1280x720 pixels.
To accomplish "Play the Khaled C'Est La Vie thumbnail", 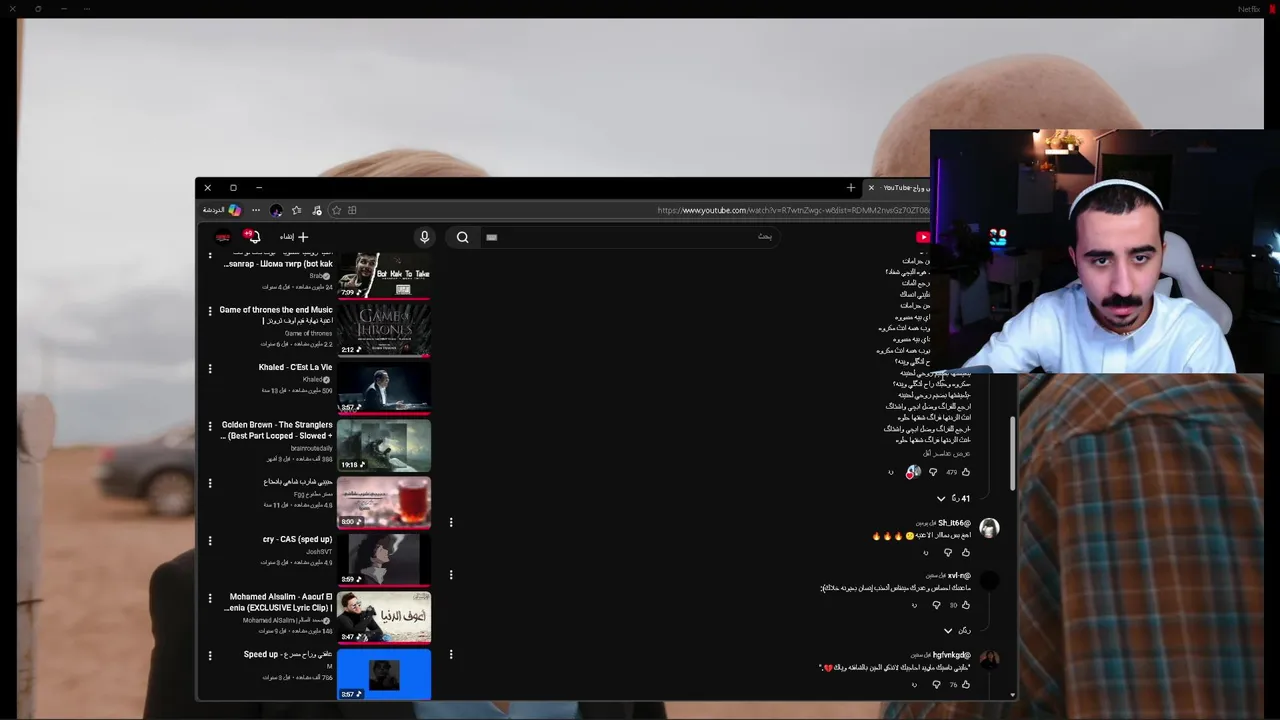I will [x=384, y=387].
